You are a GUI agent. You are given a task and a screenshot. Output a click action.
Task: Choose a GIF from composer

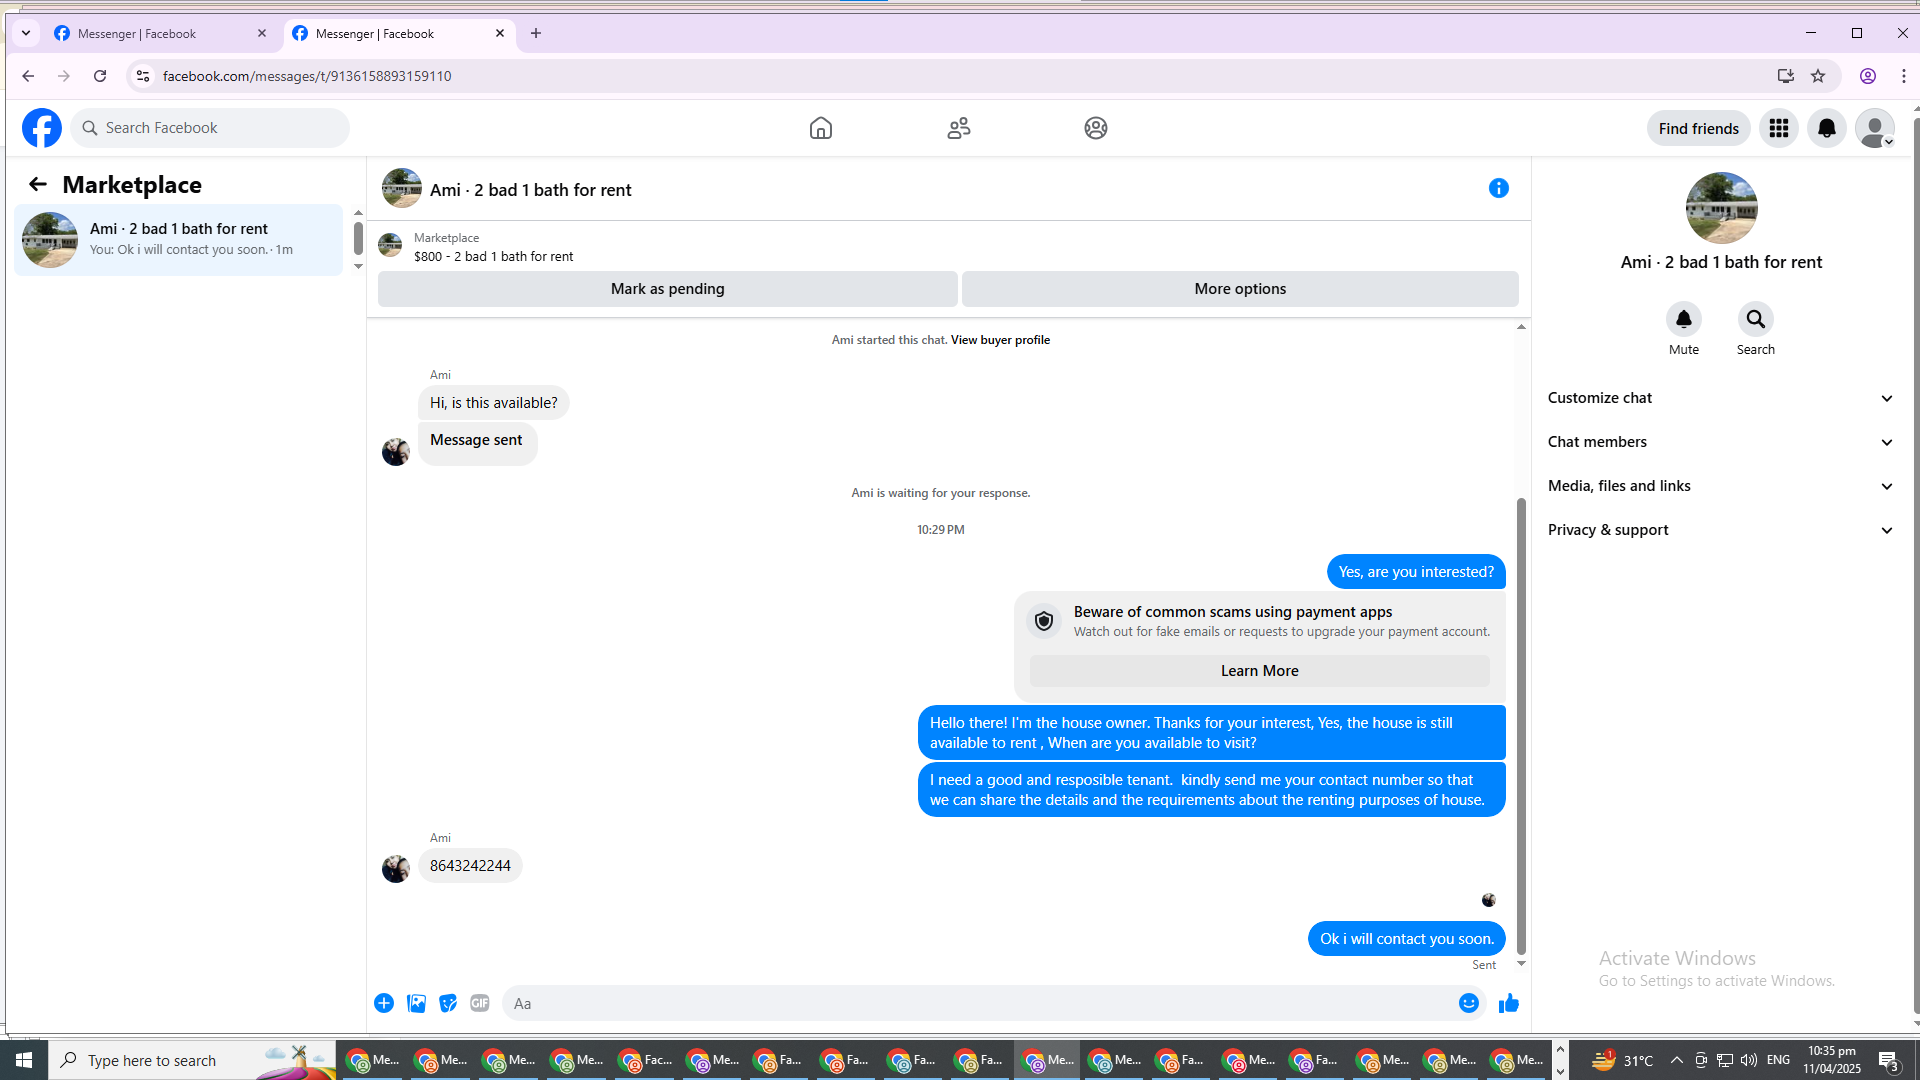[480, 1003]
